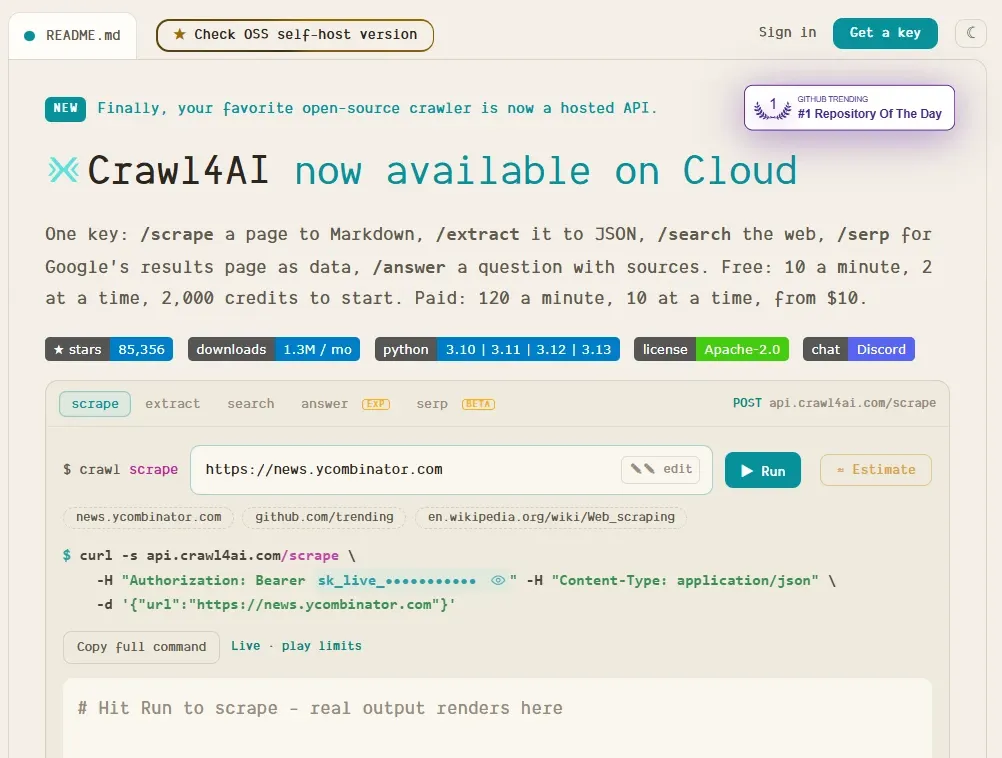The image size is (1002, 758).
Task: Choose the en.wikipedia.org/wiki/Web_scraping chip
Action: coord(551,517)
